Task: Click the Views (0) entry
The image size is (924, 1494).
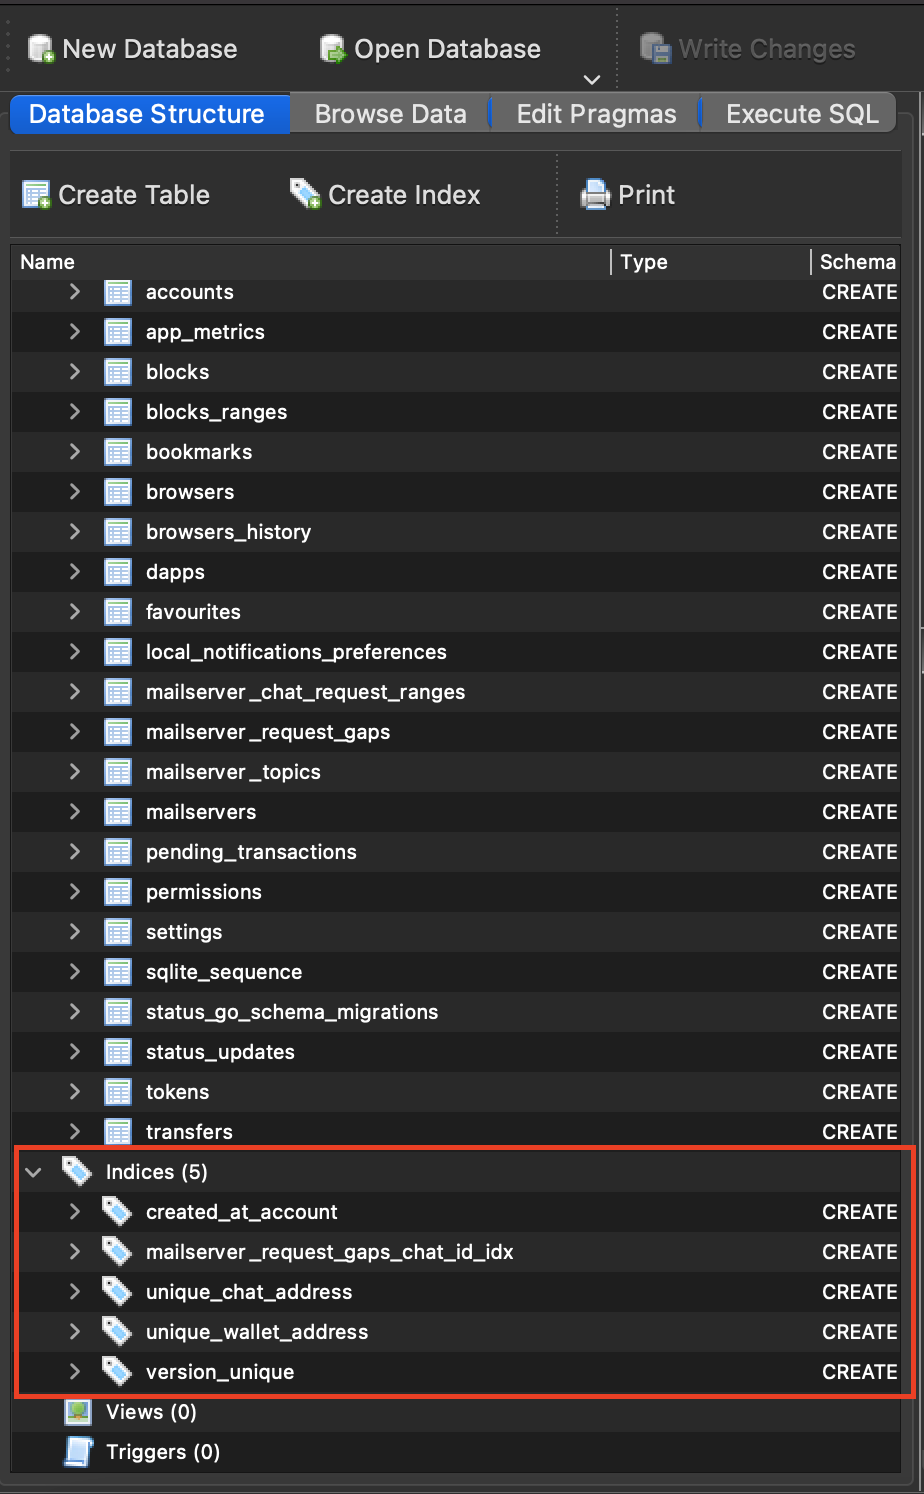Action: (151, 1412)
